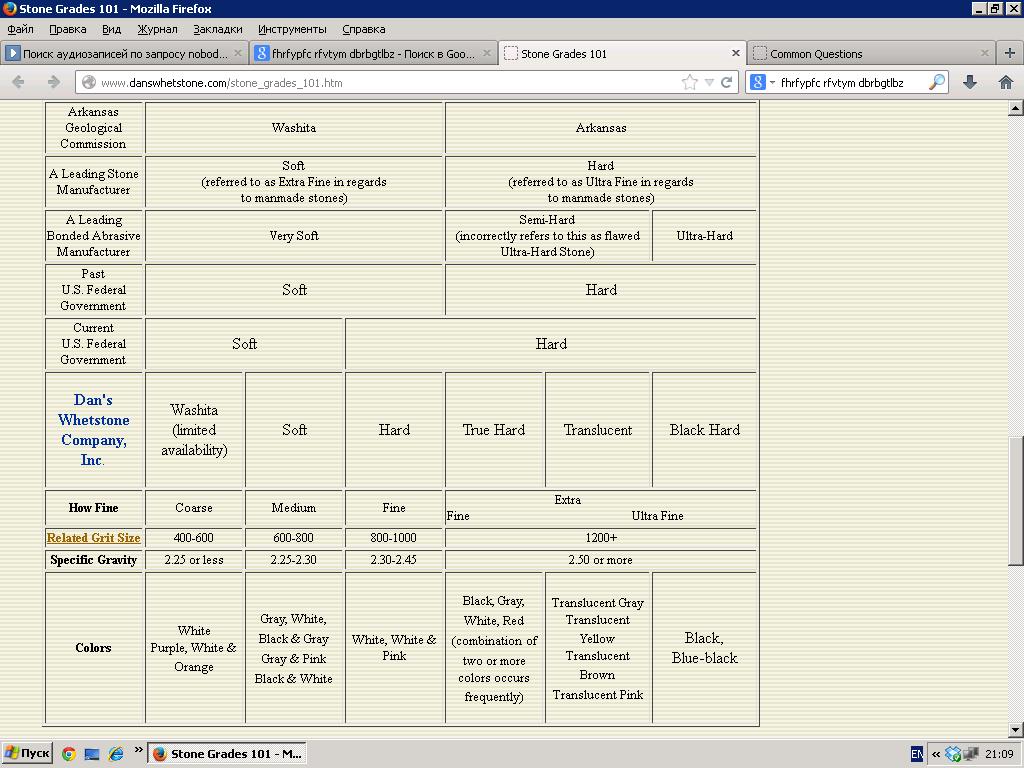Follow the Related Grit Size link

93,538
